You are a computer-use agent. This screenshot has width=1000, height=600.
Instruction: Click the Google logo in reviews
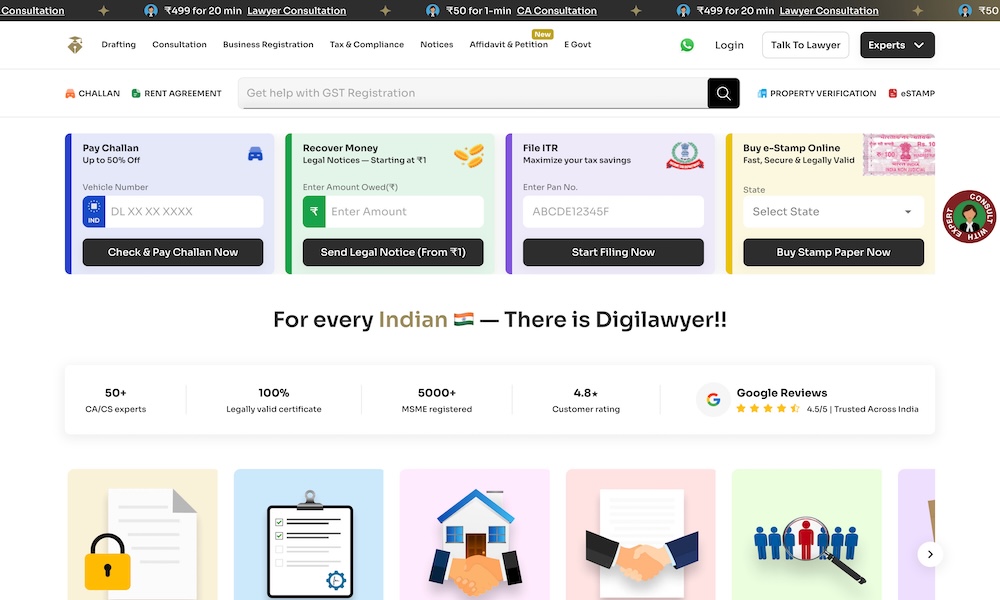(713, 400)
